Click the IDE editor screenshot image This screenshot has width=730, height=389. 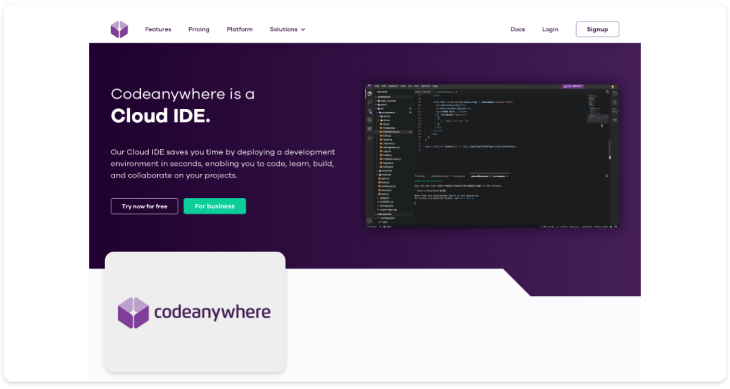492,156
